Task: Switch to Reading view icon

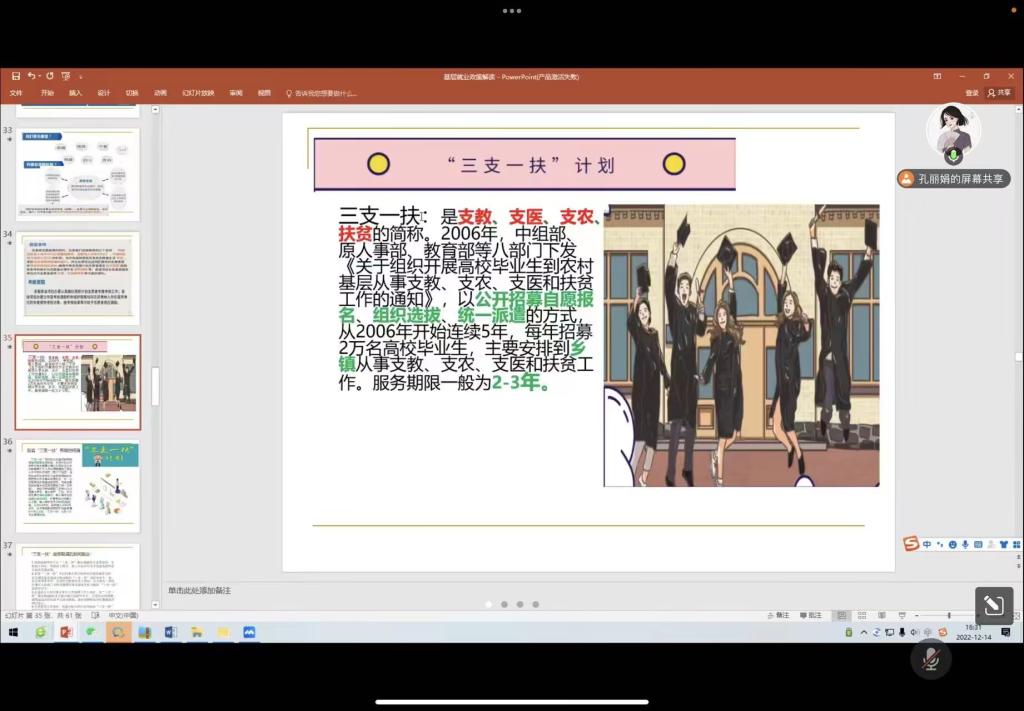Action: pos(881,615)
